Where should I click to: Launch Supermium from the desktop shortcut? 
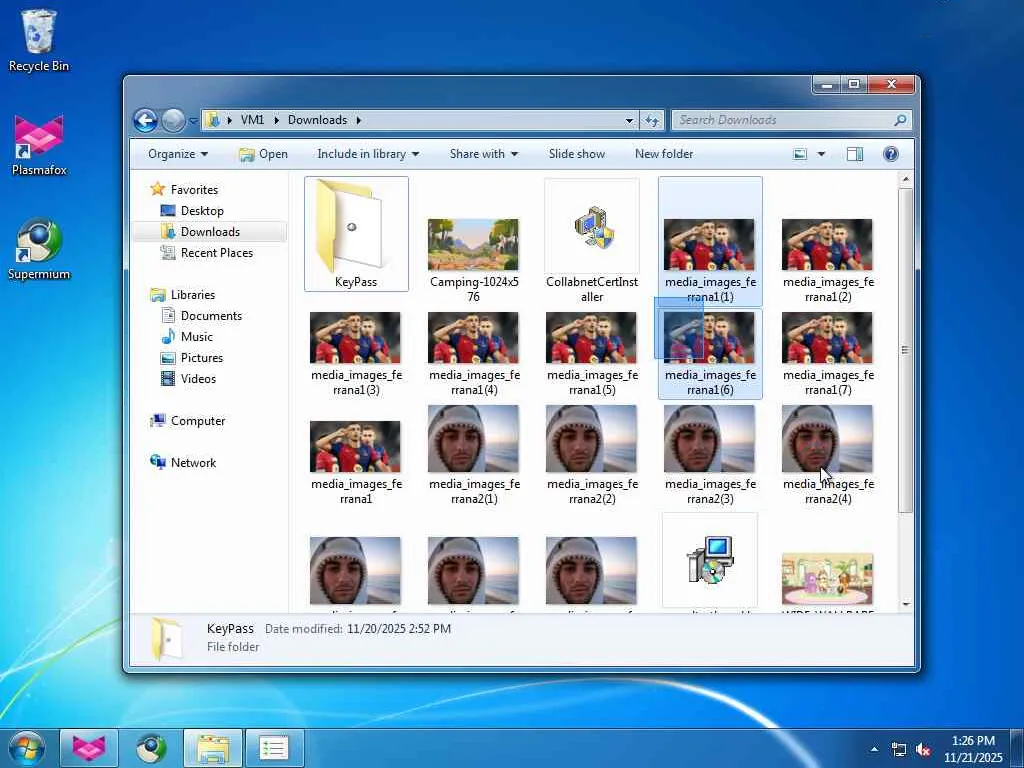[39, 249]
